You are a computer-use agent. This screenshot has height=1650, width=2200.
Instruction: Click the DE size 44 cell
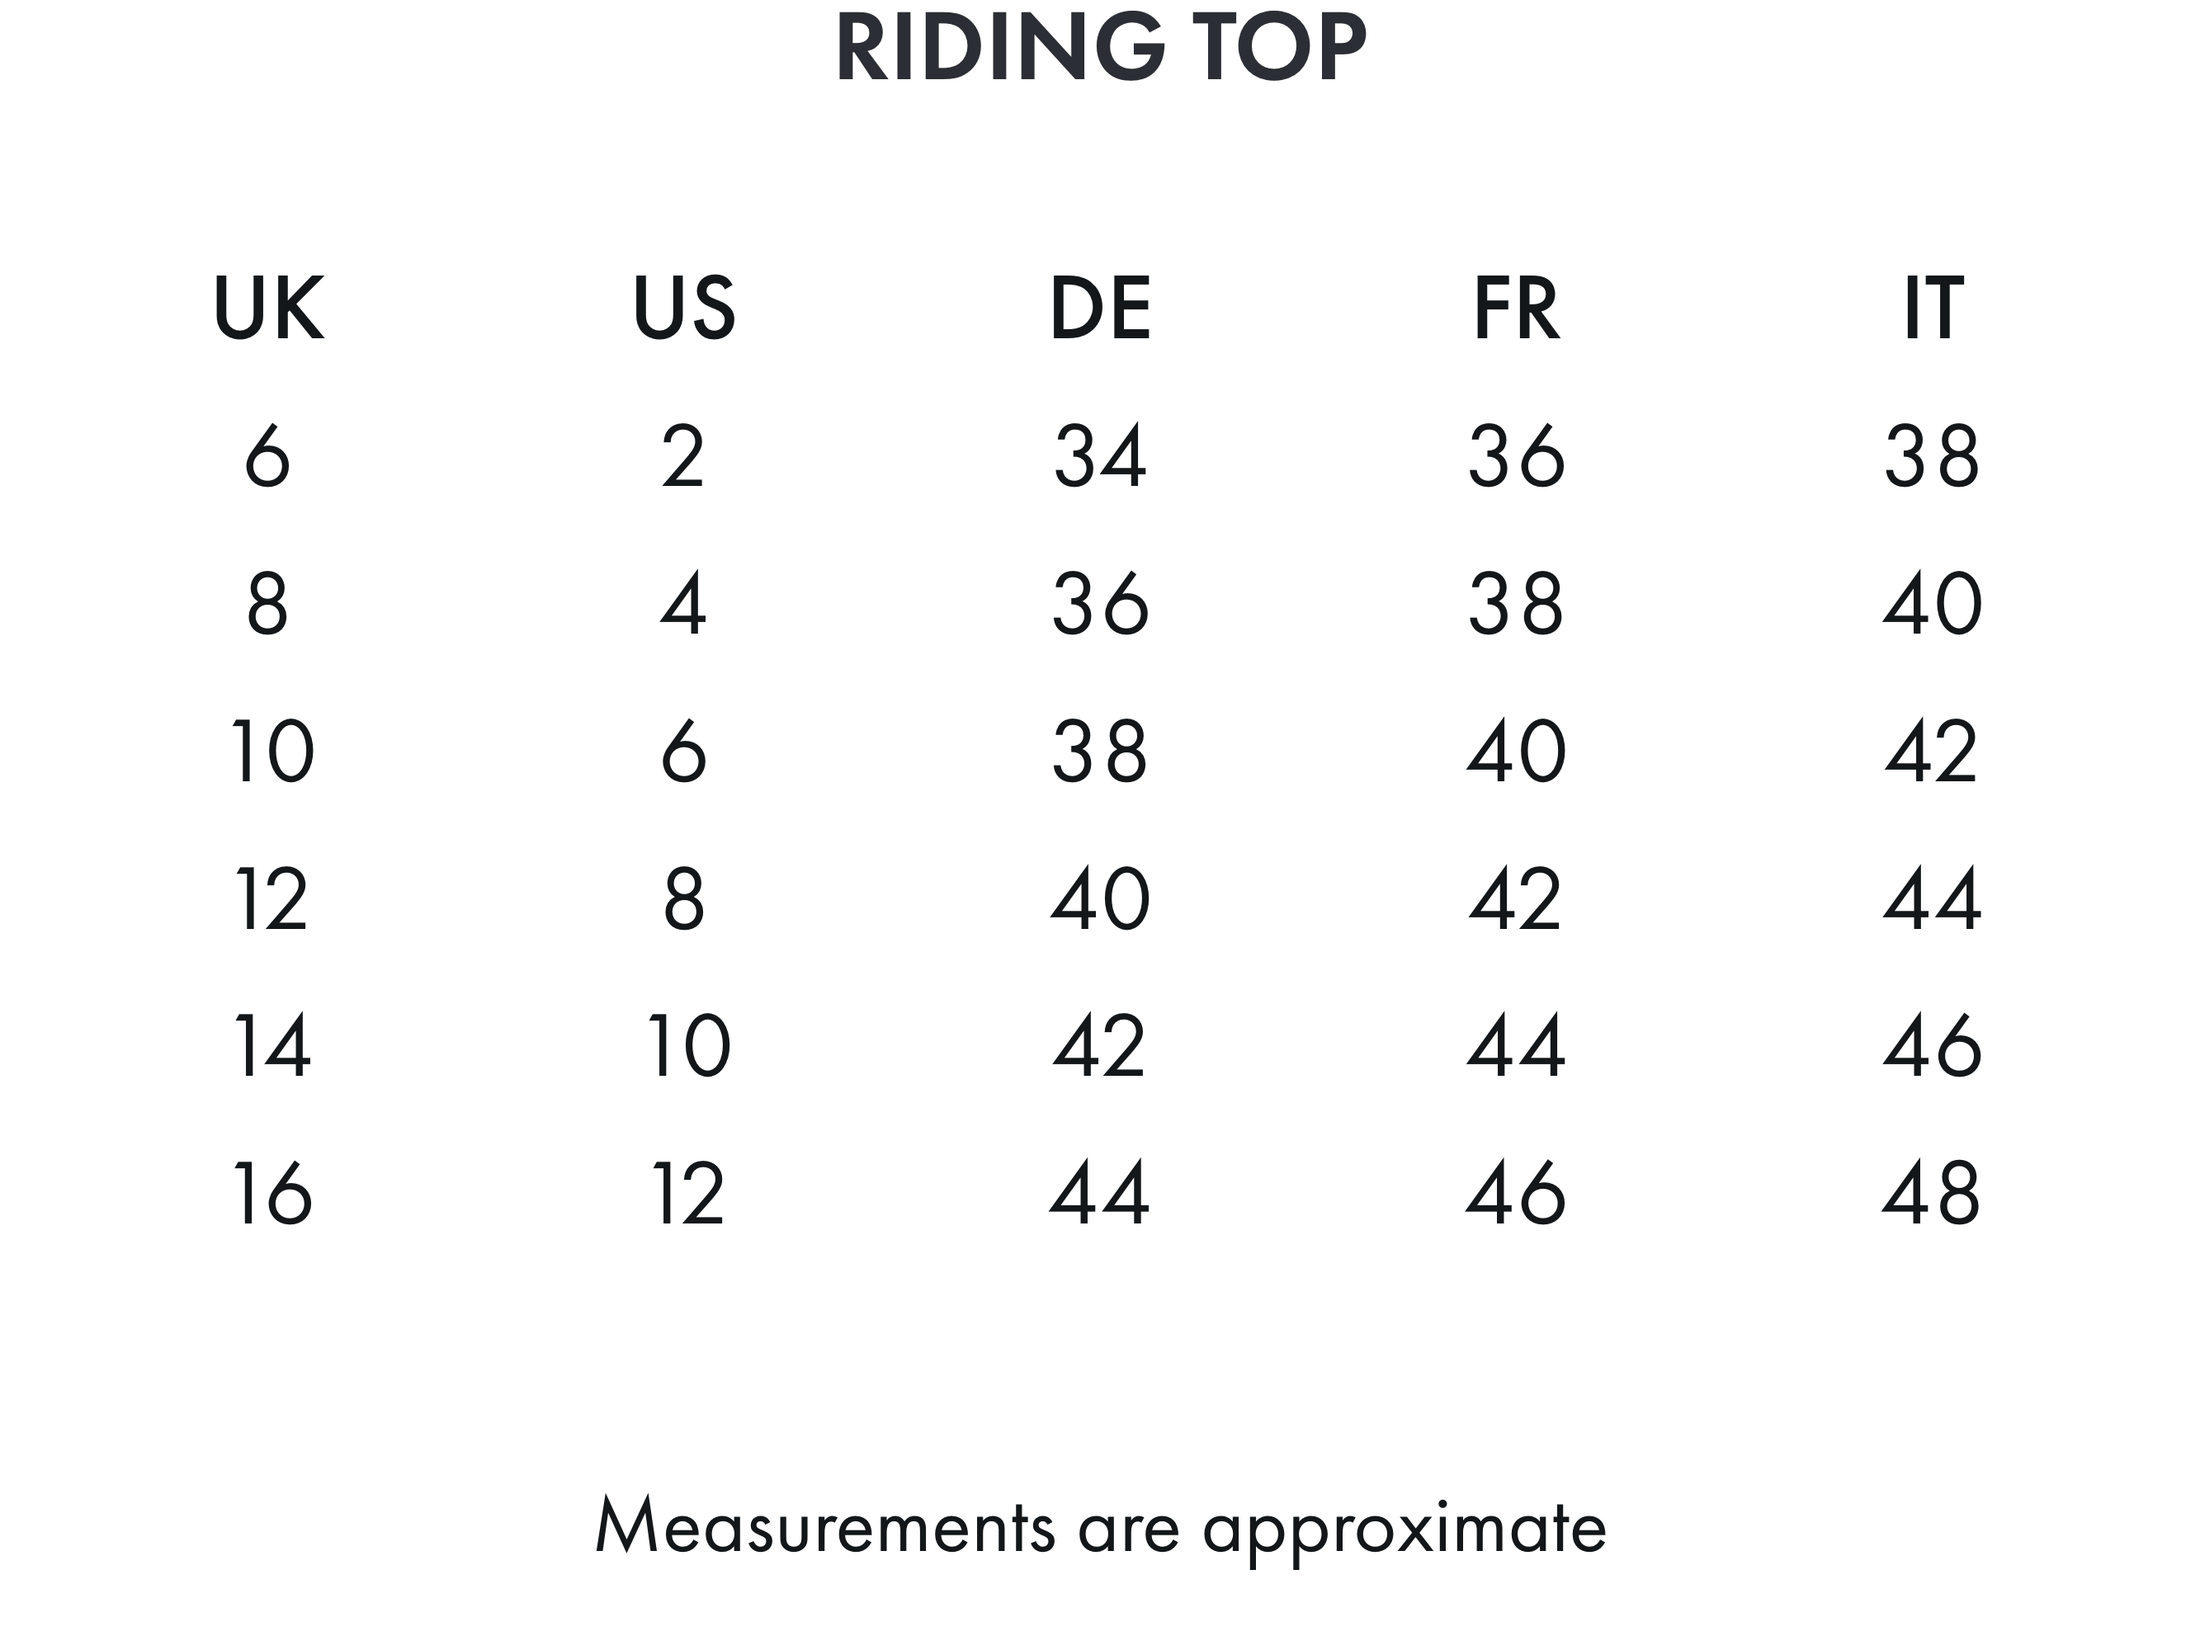(1100, 1193)
